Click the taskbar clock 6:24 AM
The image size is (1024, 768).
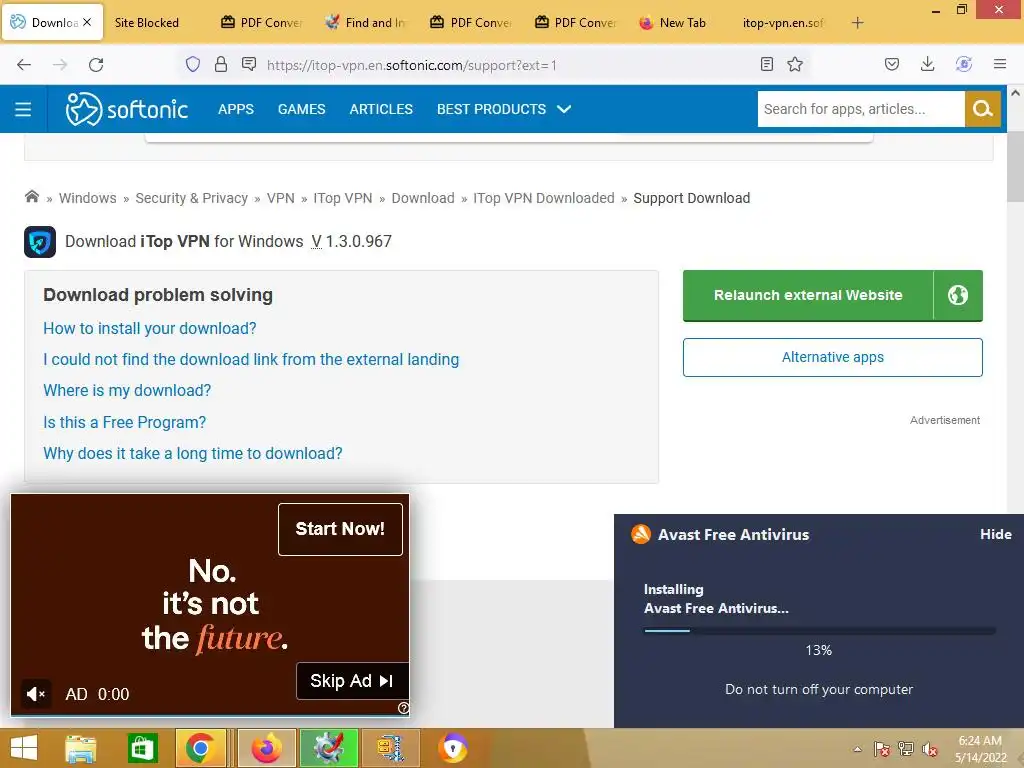pos(980,741)
